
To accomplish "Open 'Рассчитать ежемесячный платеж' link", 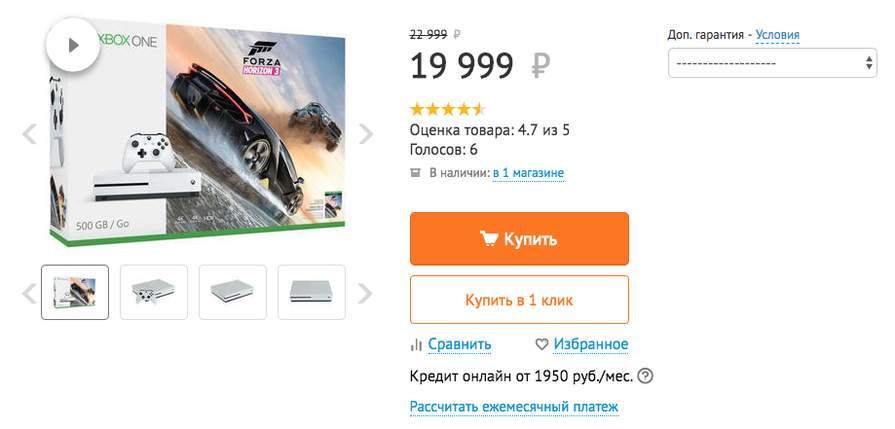I will [514, 407].
